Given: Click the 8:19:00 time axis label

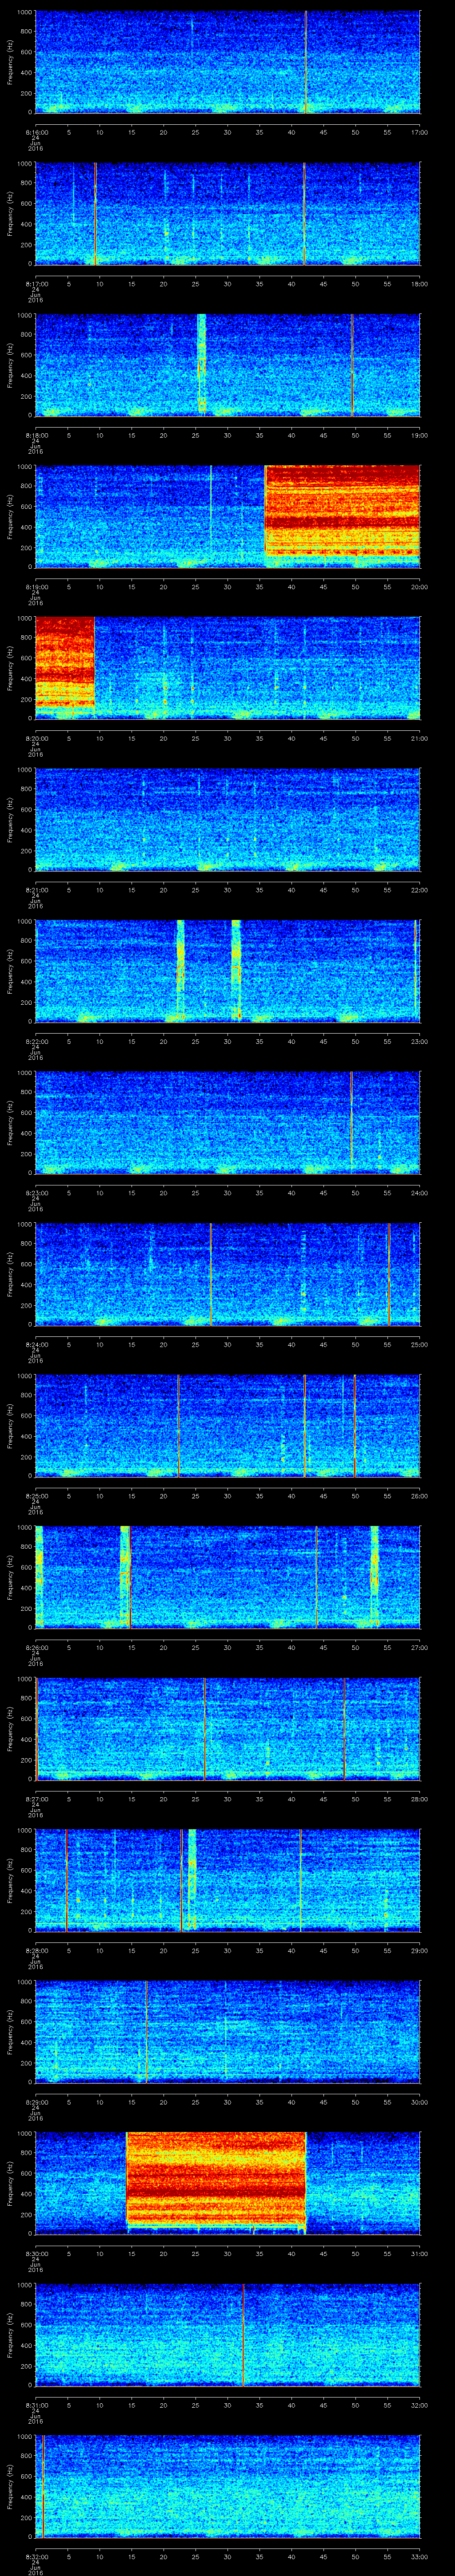Looking at the screenshot, I should [x=36, y=587].
